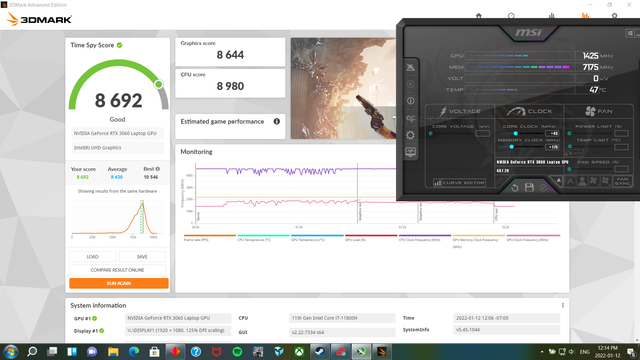
Task: Click Afterburner save profile floppy icon
Action: click(529, 187)
